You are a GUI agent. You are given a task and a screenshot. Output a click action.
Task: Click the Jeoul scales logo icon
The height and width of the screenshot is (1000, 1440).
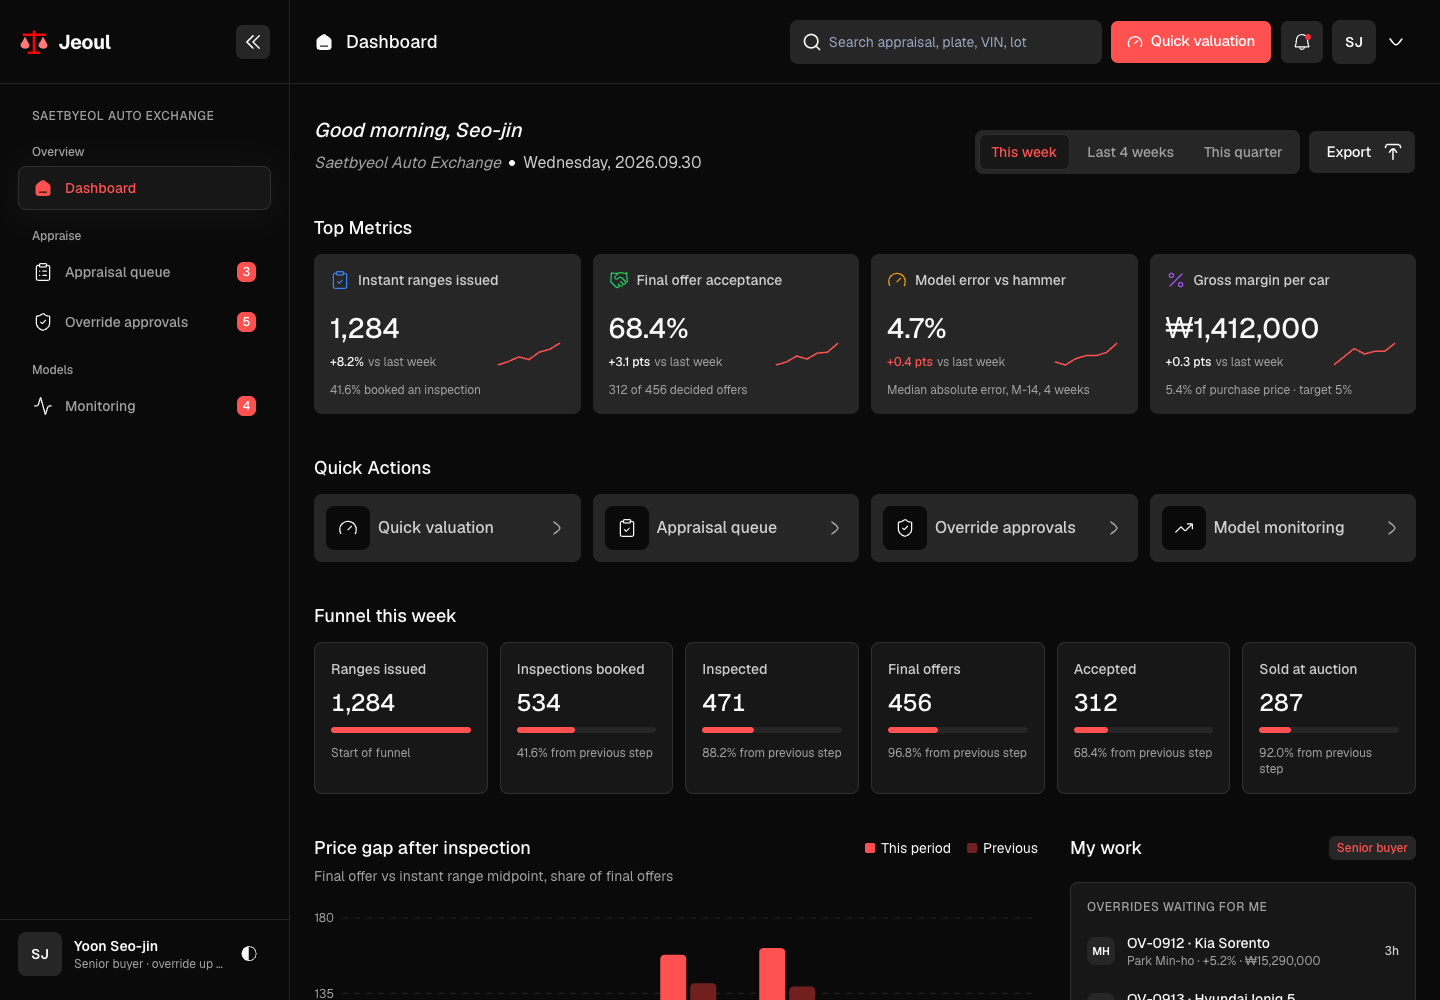click(x=34, y=42)
